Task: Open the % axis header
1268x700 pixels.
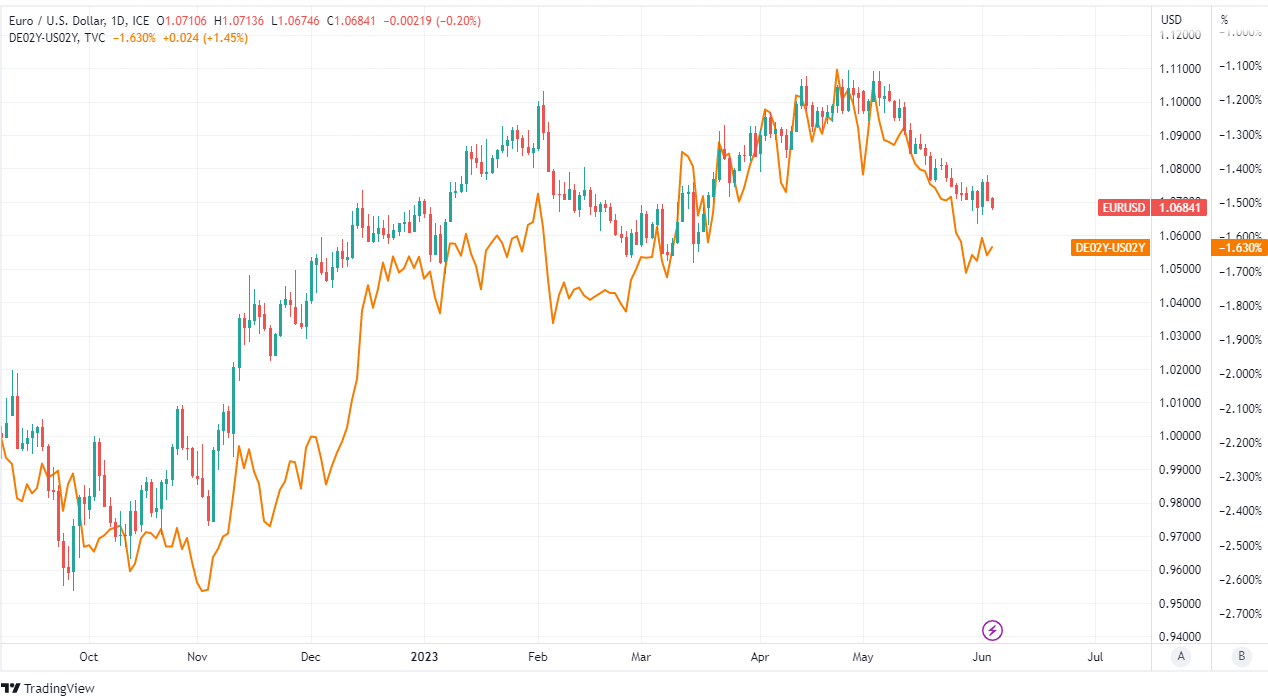Action: 1225,19
